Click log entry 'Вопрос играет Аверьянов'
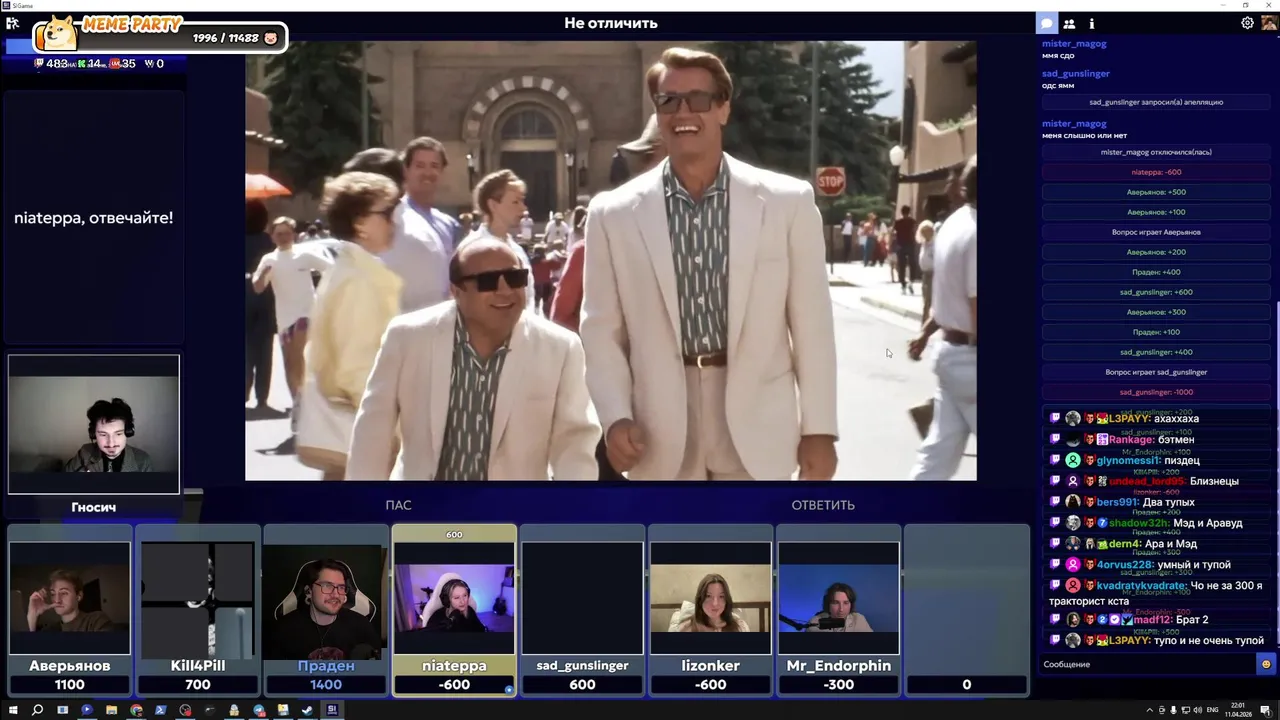This screenshot has height=720, width=1280. (x=1156, y=232)
